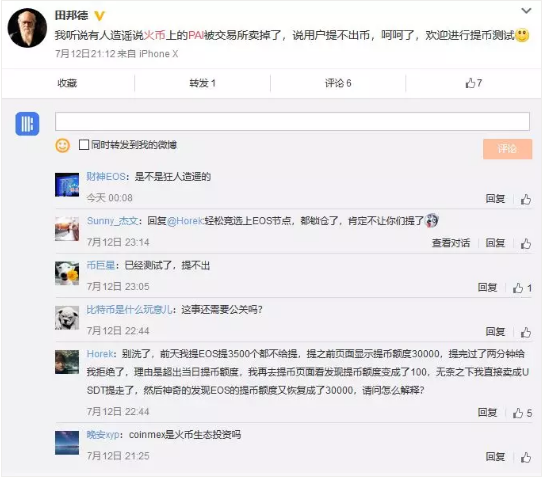The height and width of the screenshot is (479, 546).
Task: Click 收藏 to bookmark the post
Action: click(67, 83)
